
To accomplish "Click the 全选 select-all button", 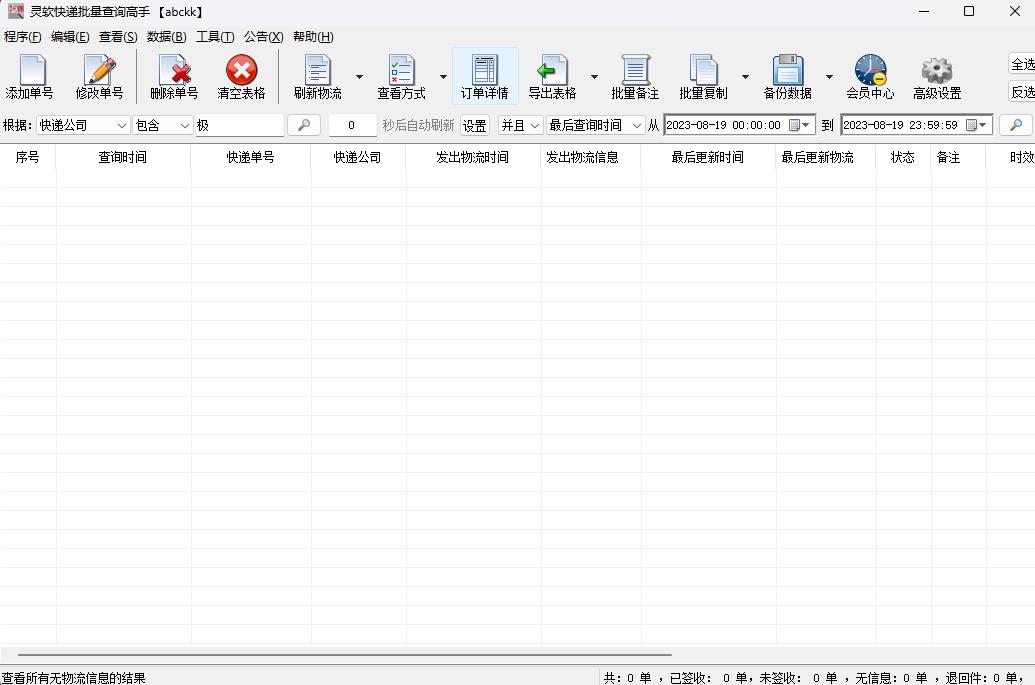I will (x=1023, y=64).
